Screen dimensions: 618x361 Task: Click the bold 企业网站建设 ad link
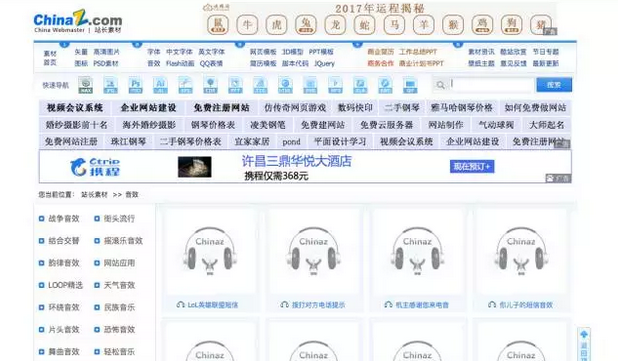pyautogui.click(x=148, y=108)
